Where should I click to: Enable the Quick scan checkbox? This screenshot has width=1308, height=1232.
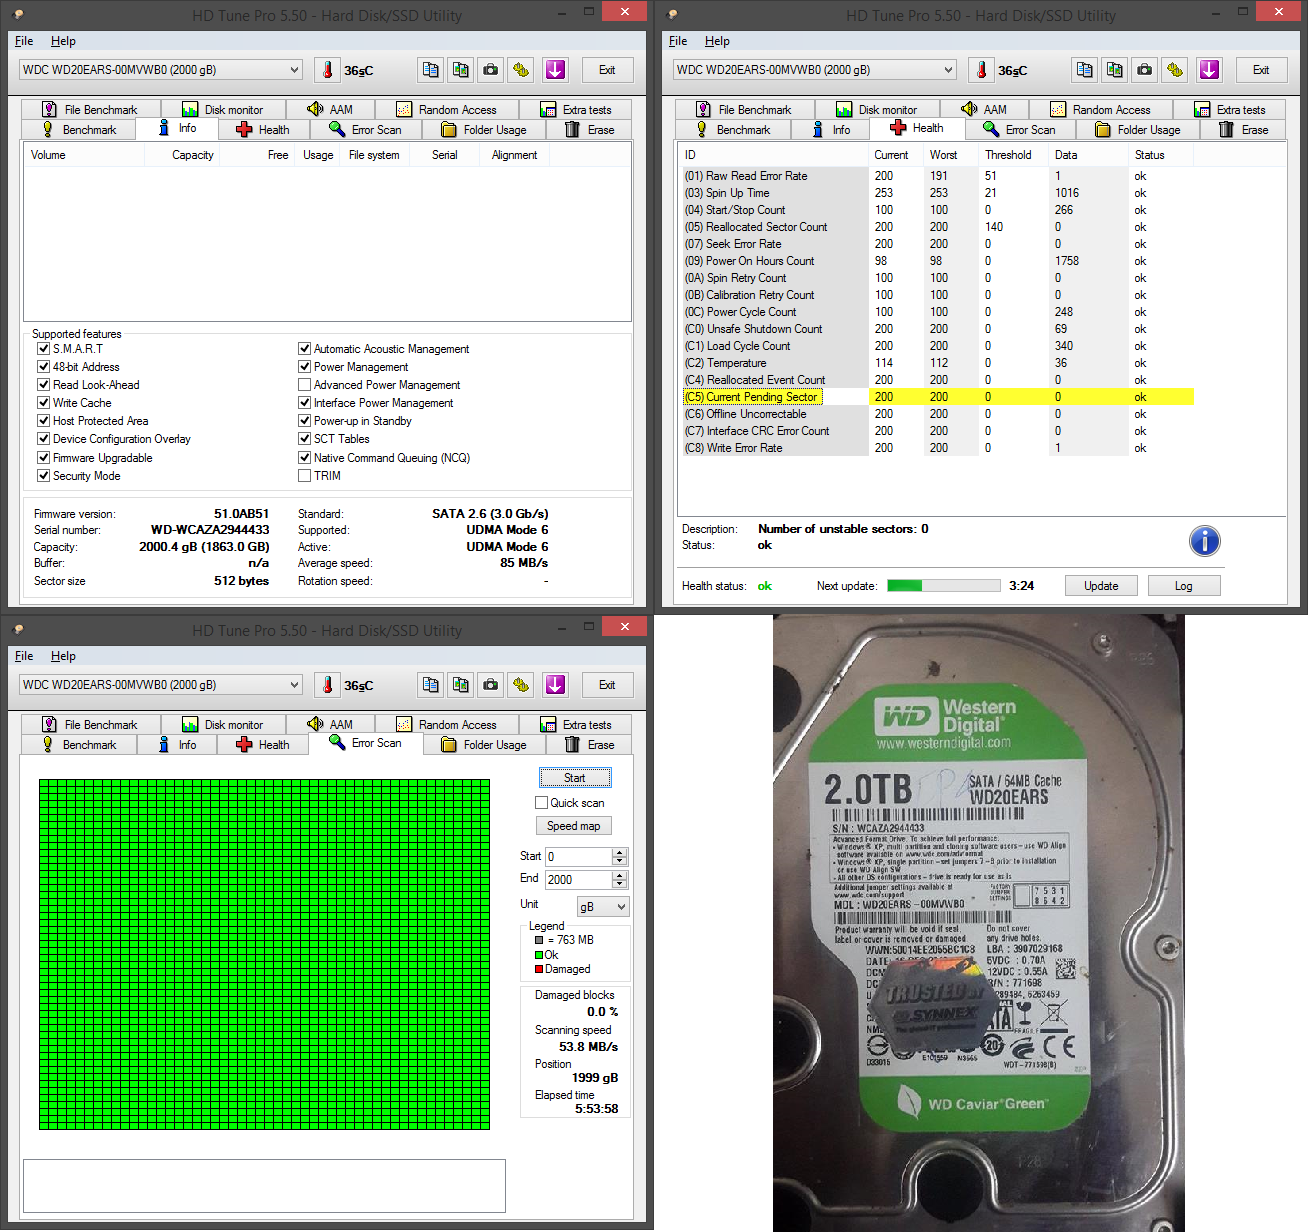542,803
